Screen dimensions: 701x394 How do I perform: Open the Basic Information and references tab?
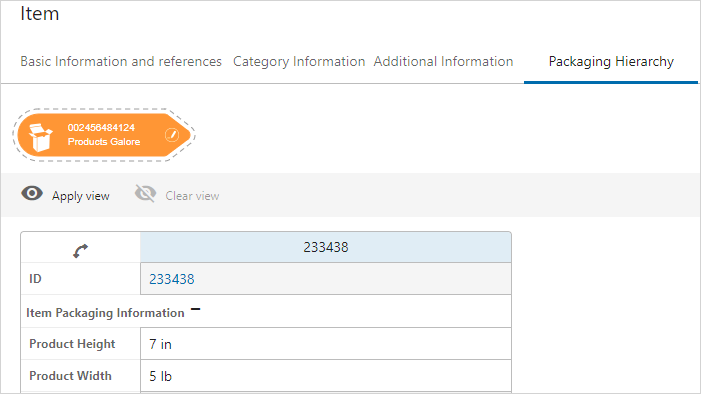coord(121,61)
